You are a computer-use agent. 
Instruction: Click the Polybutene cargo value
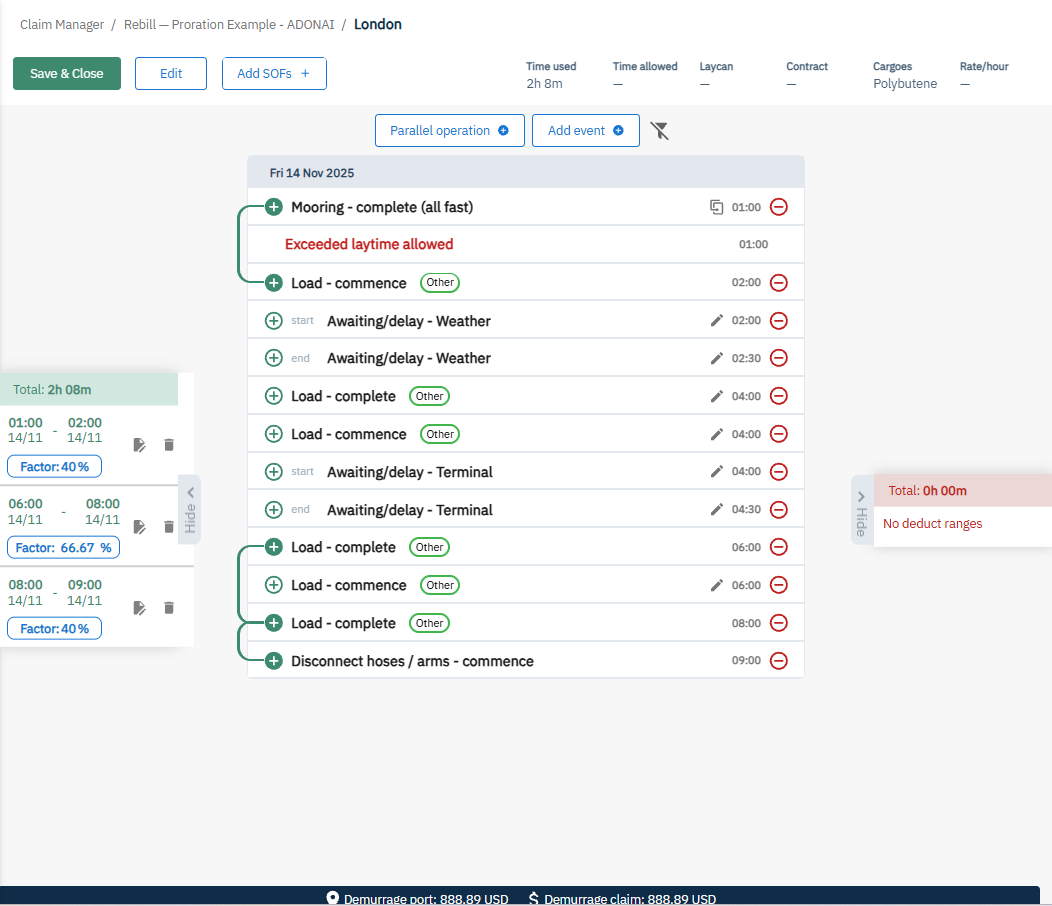tap(905, 84)
